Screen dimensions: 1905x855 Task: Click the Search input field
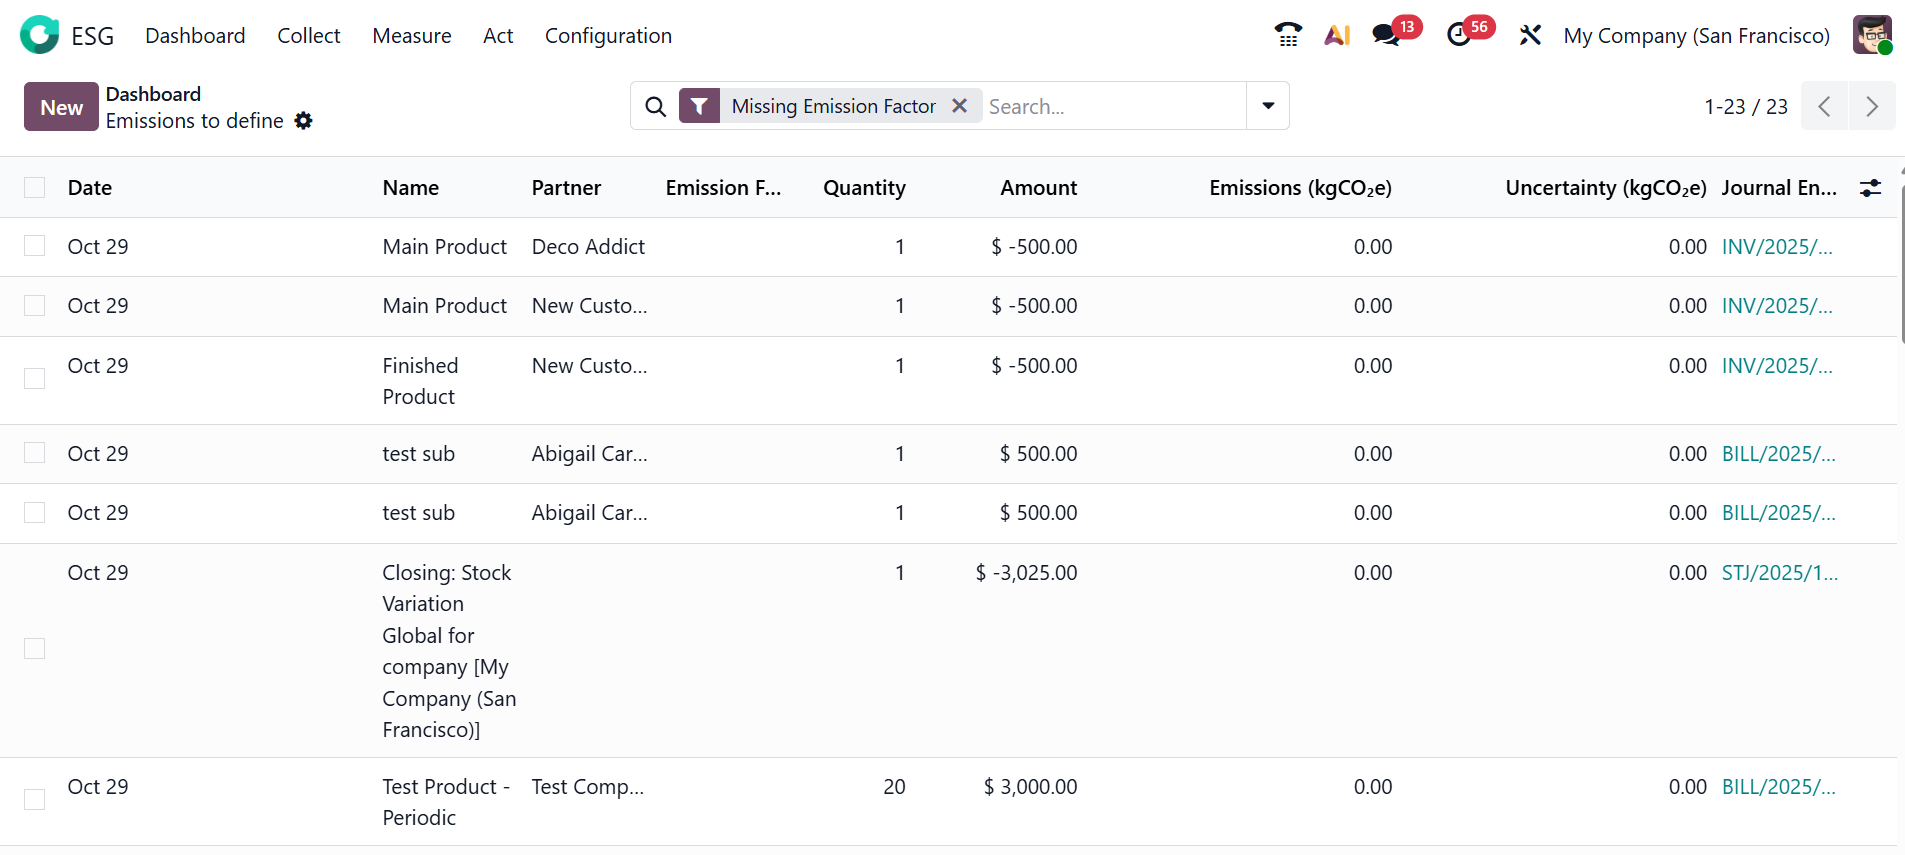(1110, 106)
